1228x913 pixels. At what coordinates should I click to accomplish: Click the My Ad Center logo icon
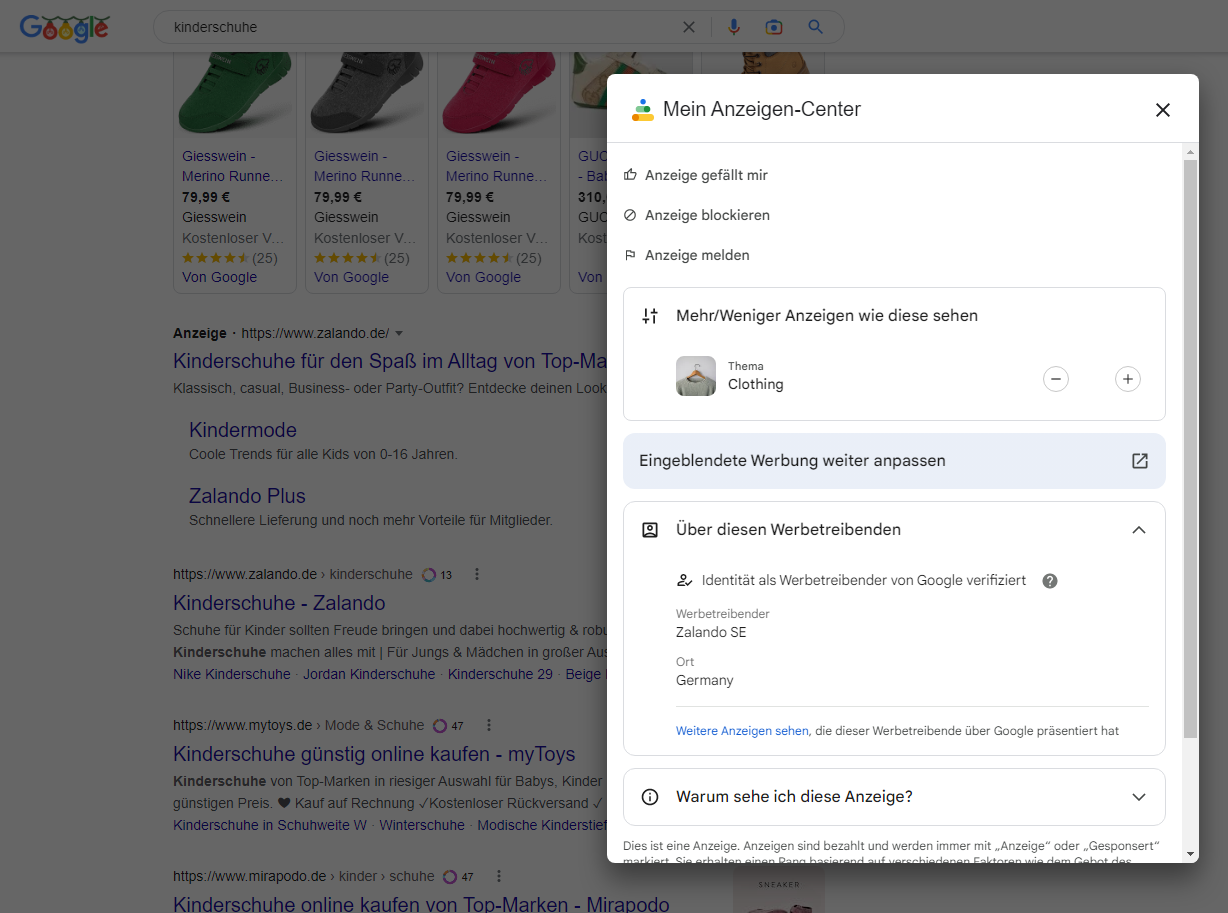(x=642, y=110)
